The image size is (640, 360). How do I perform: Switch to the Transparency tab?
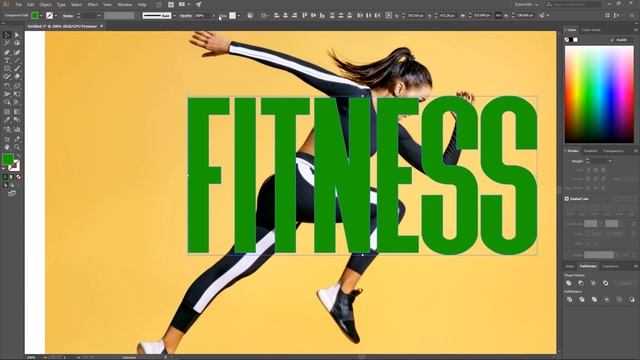click(613, 151)
